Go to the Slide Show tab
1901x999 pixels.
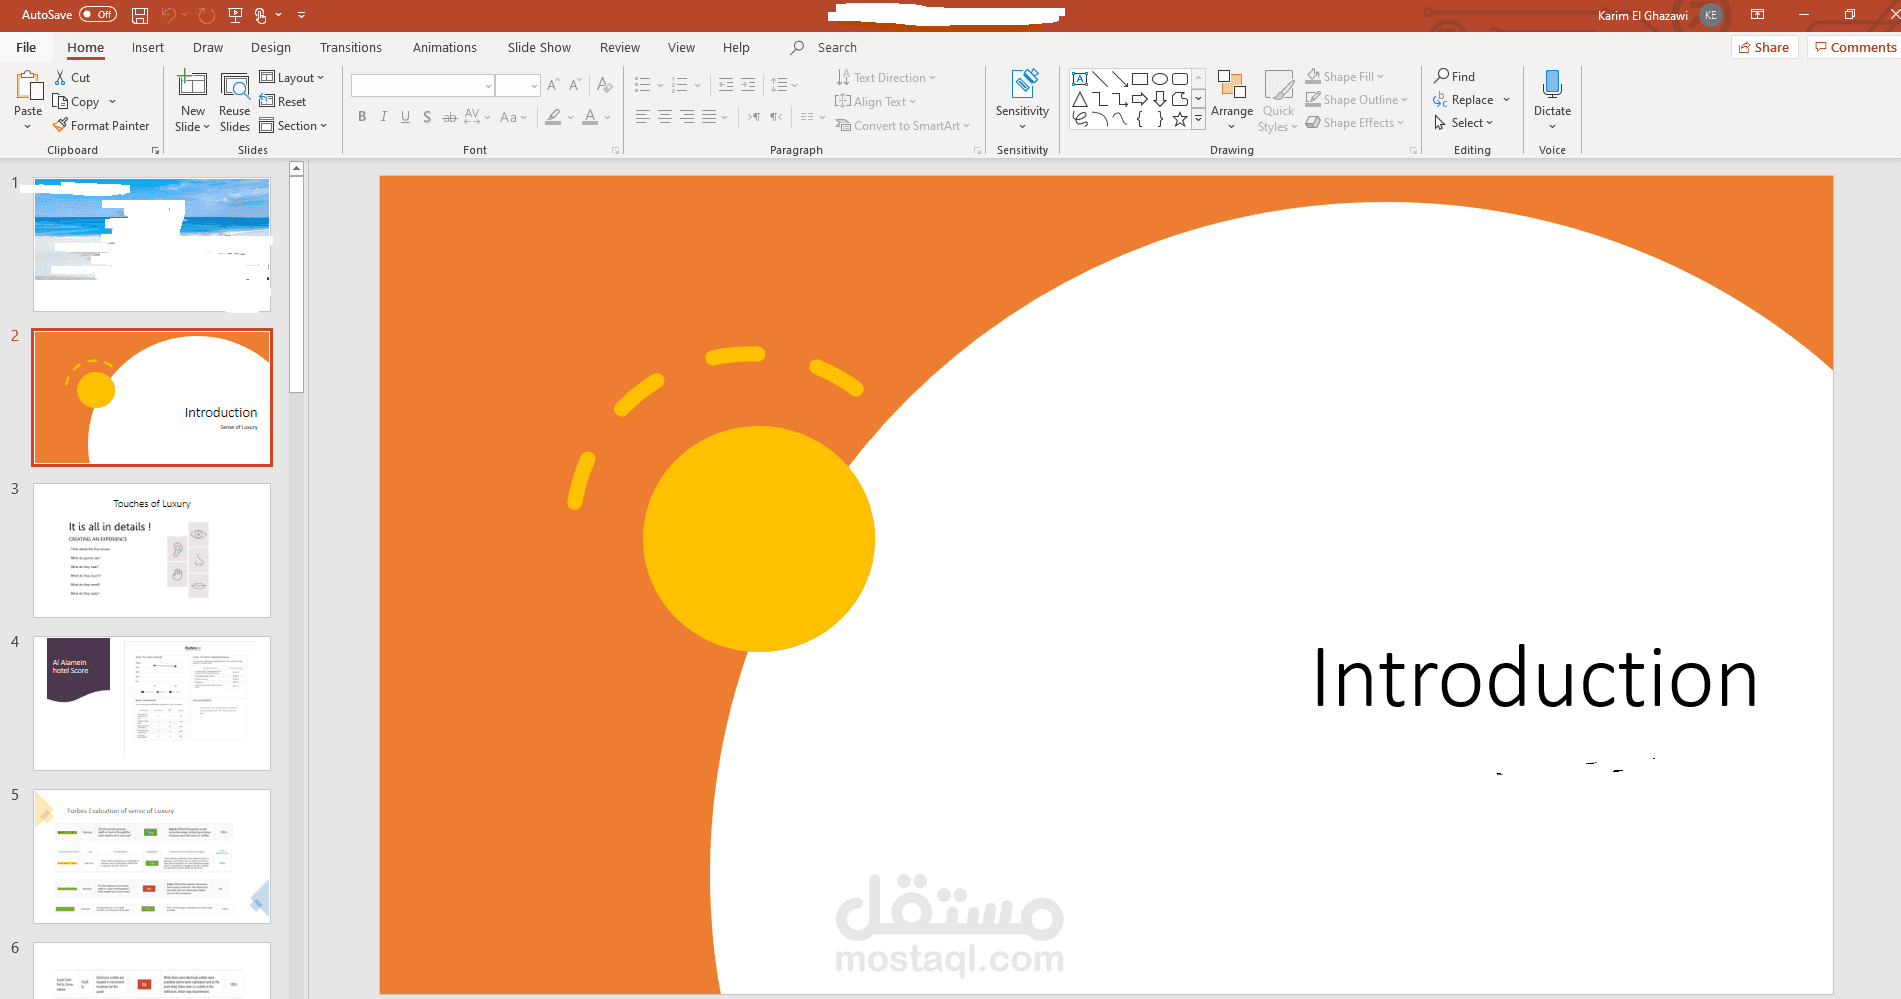click(539, 47)
